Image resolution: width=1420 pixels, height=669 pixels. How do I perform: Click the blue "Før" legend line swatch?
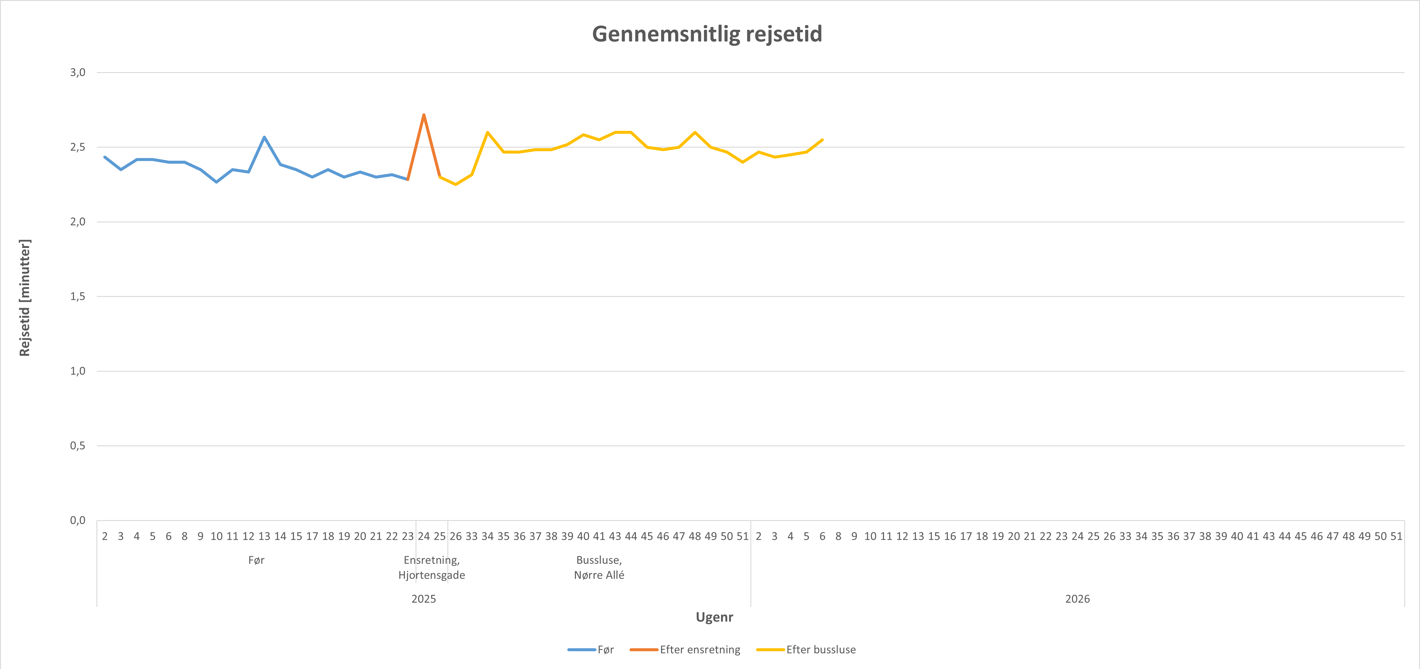click(581, 650)
